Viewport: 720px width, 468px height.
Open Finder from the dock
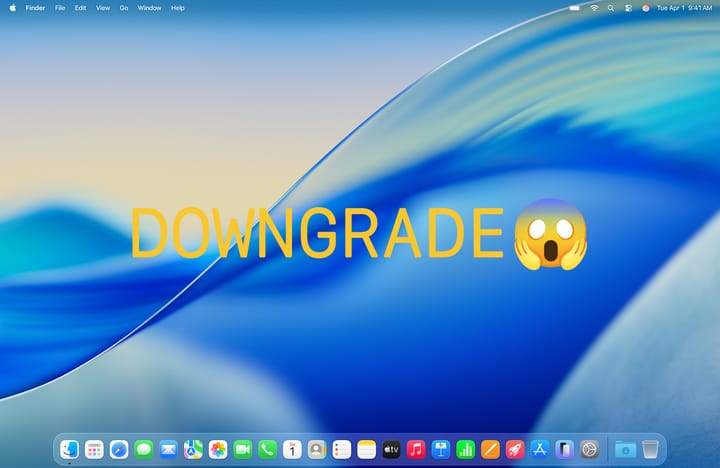(70, 450)
